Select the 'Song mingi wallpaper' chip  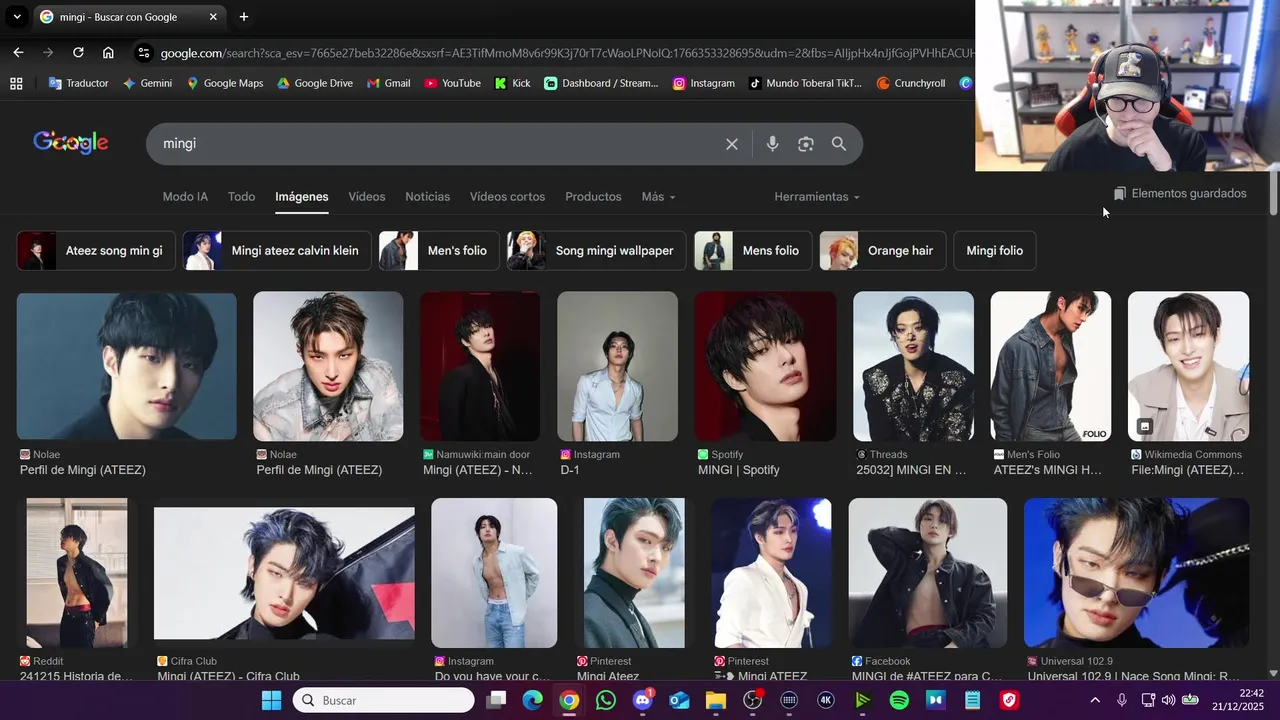coord(597,251)
